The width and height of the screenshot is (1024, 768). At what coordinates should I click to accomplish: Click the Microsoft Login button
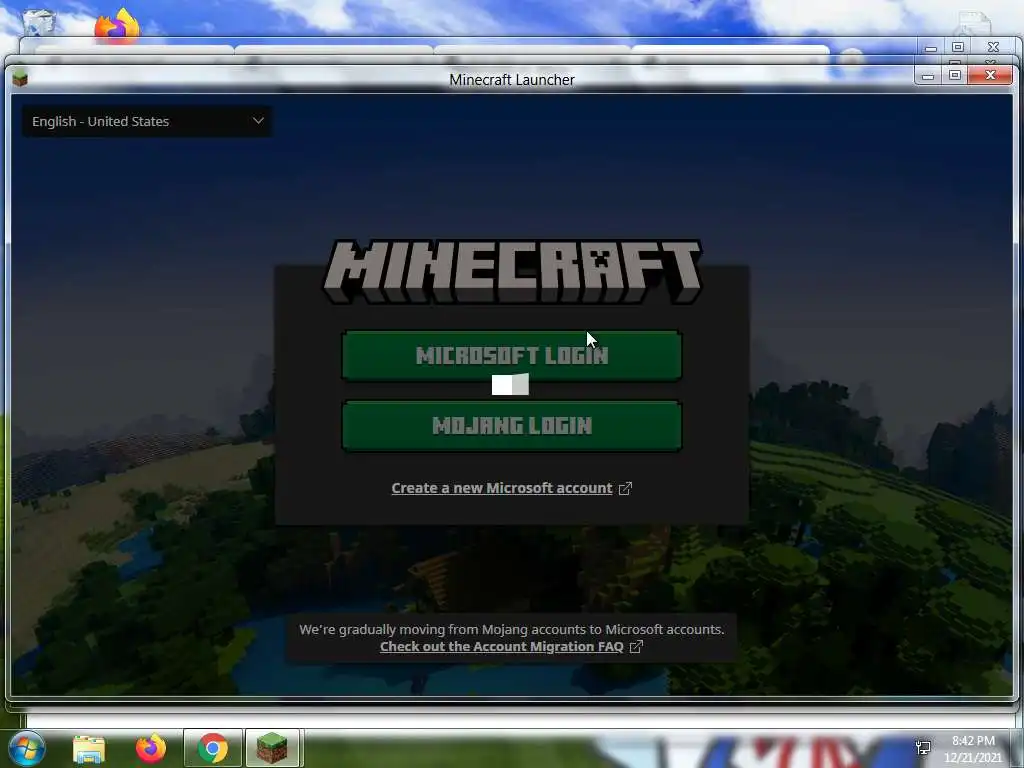(x=511, y=355)
